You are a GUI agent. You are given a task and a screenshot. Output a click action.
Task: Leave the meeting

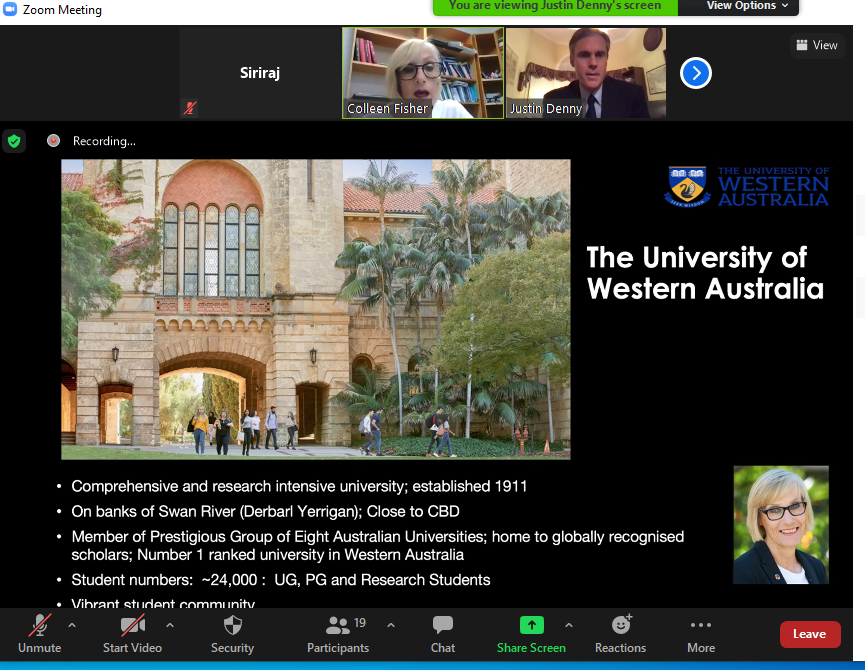click(809, 634)
